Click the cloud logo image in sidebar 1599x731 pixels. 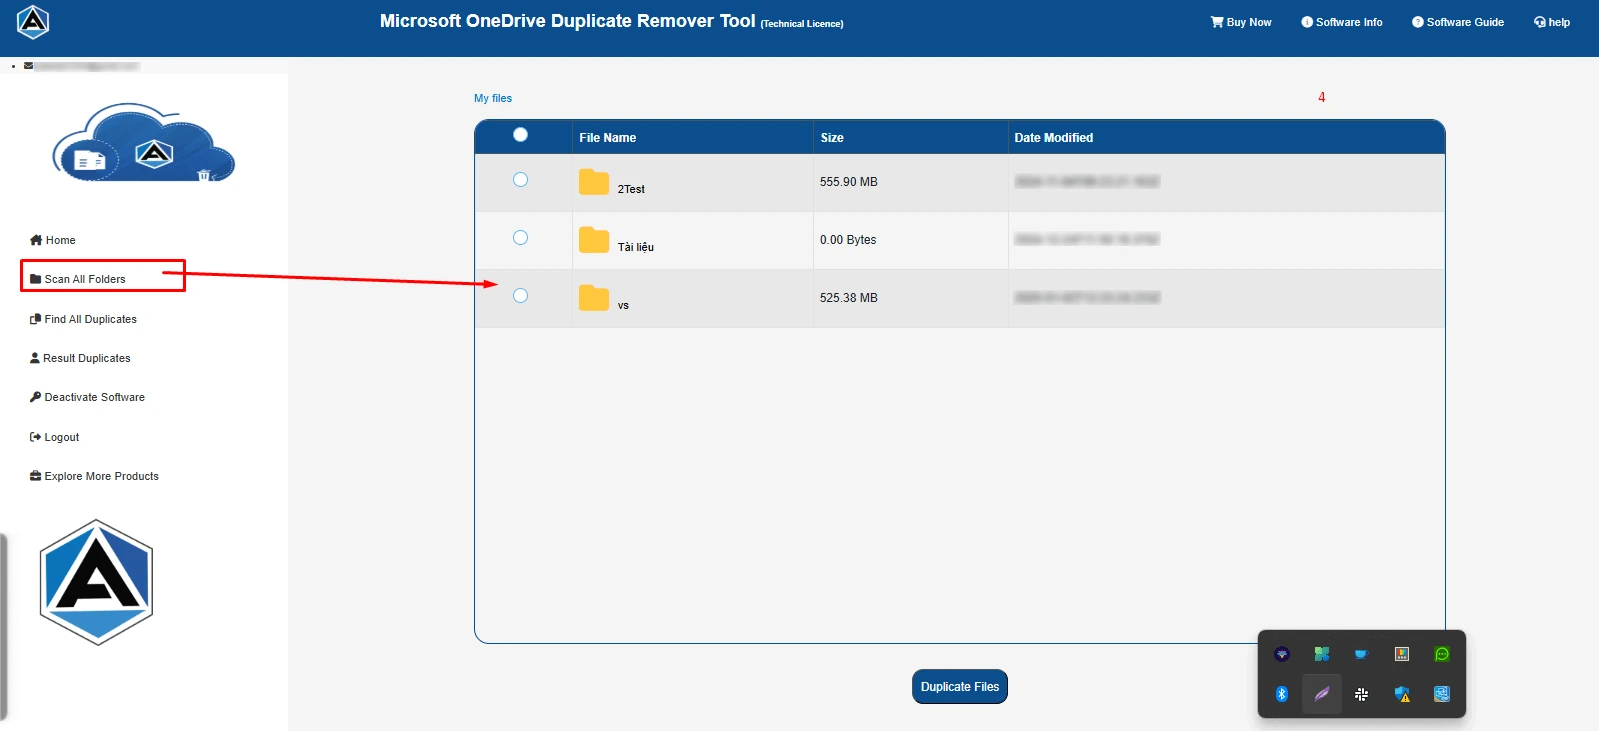(143, 143)
